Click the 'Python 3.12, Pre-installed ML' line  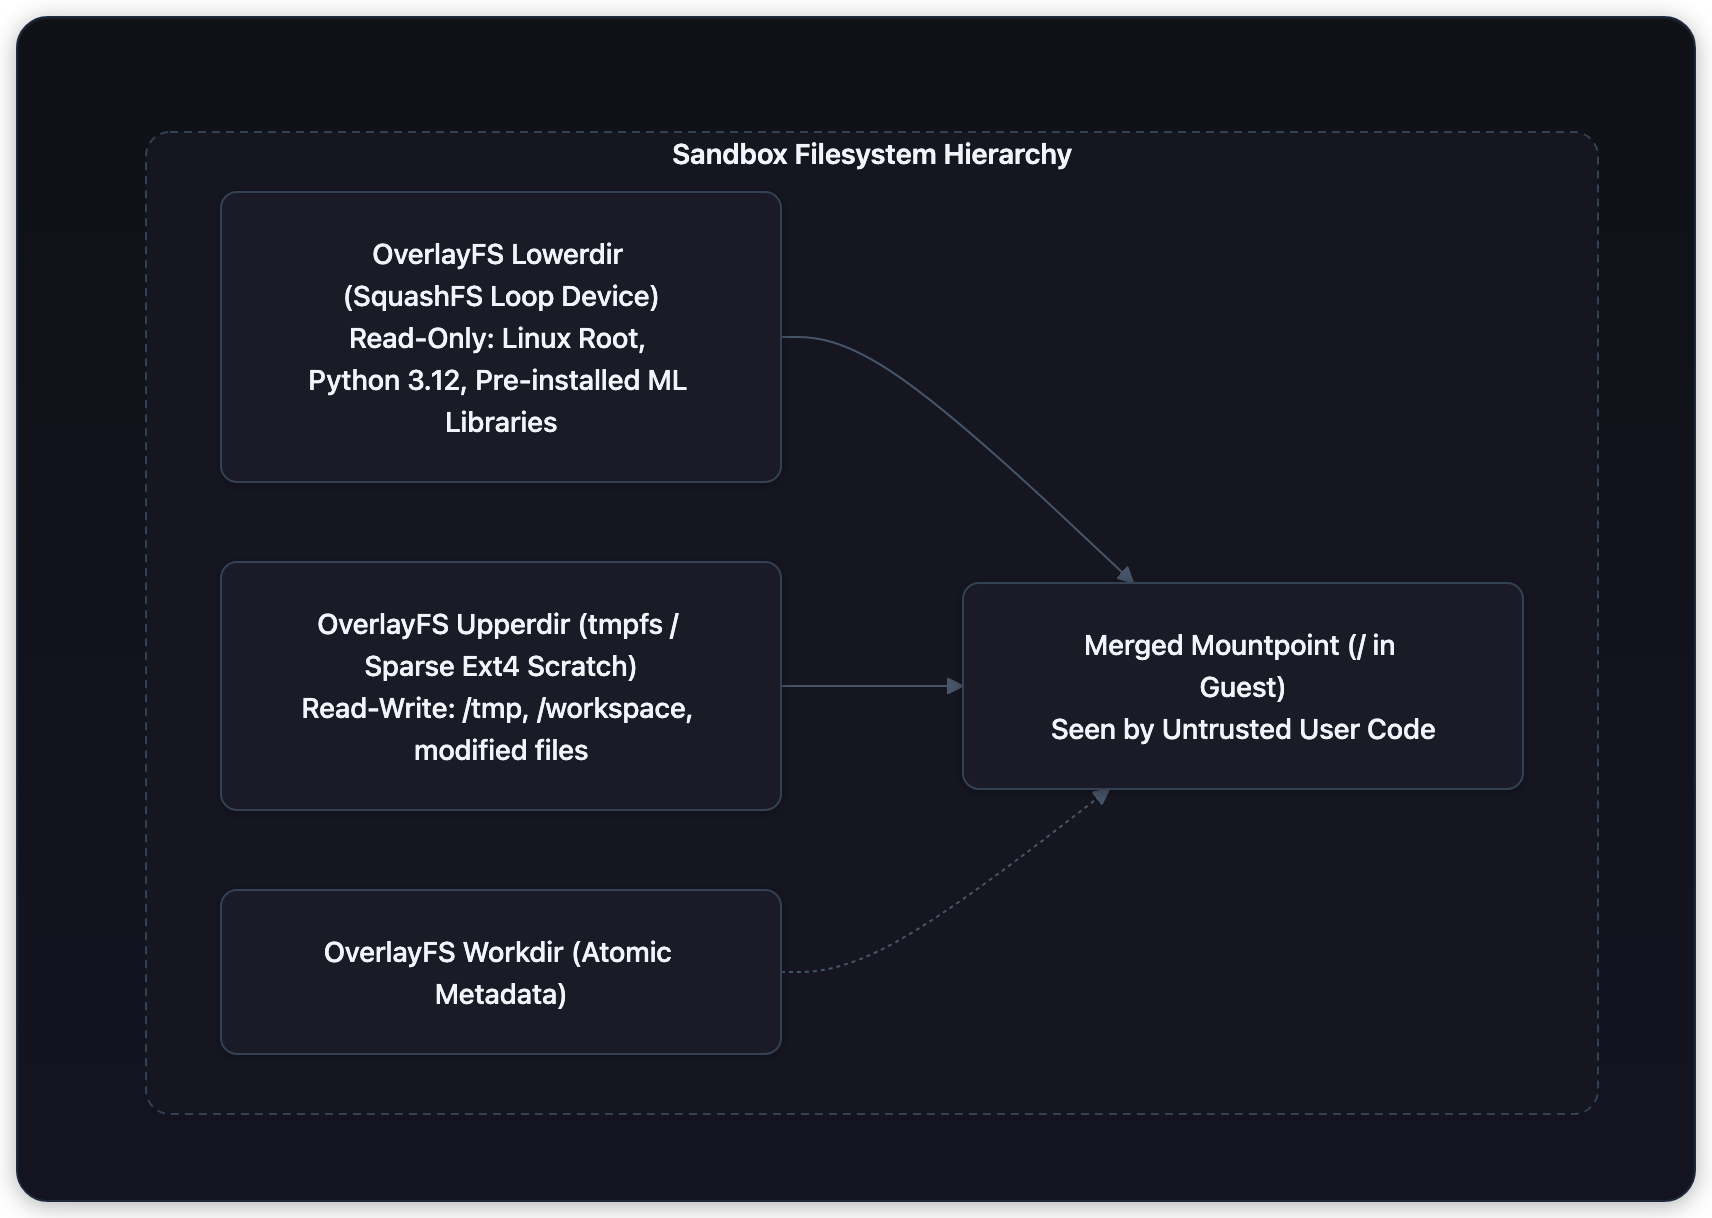coord(497,381)
